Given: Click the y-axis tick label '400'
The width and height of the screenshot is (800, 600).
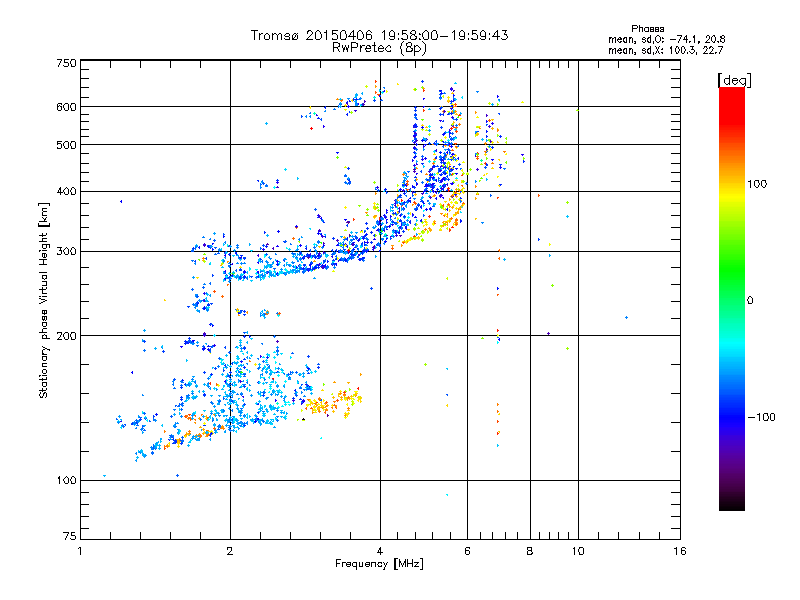Looking at the screenshot, I should tap(66, 191).
